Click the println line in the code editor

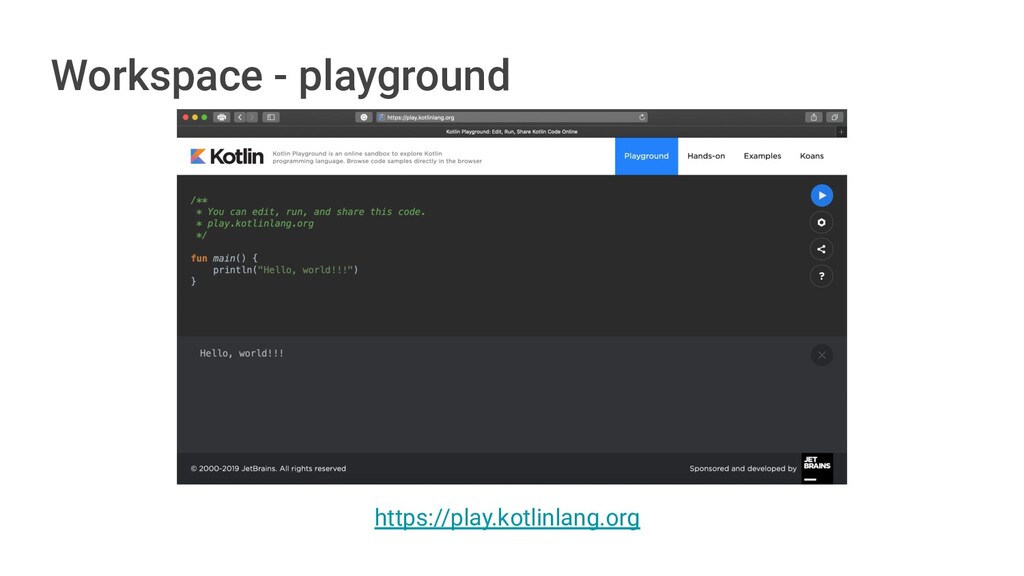(x=285, y=270)
